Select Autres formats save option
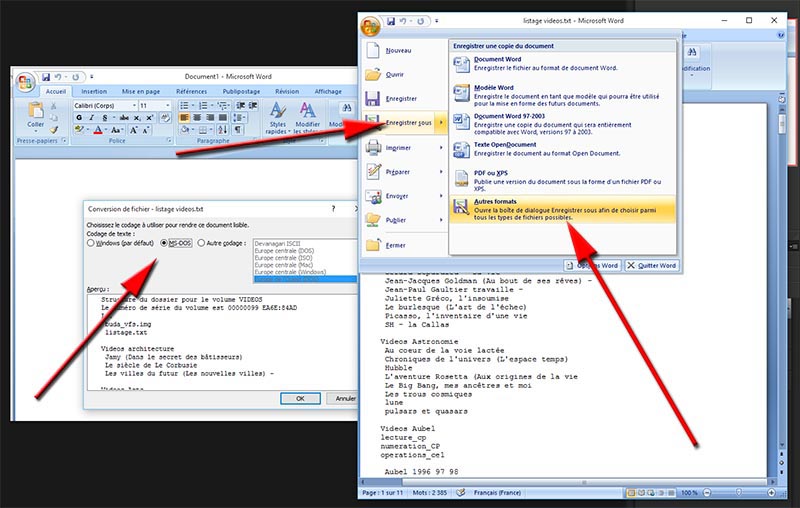Image resolution: width=800 pixels, height=508 pixels. tap(563, 209)
